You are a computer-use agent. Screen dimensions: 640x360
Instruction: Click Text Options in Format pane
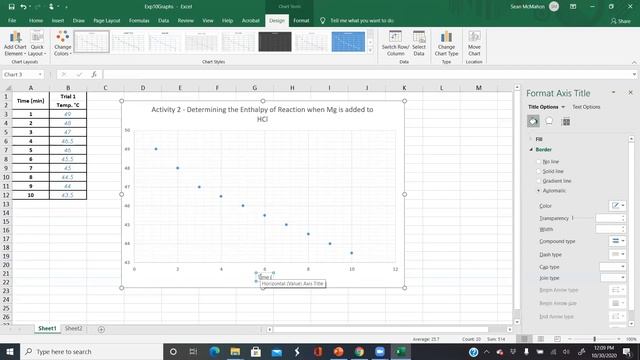point(586,107)
